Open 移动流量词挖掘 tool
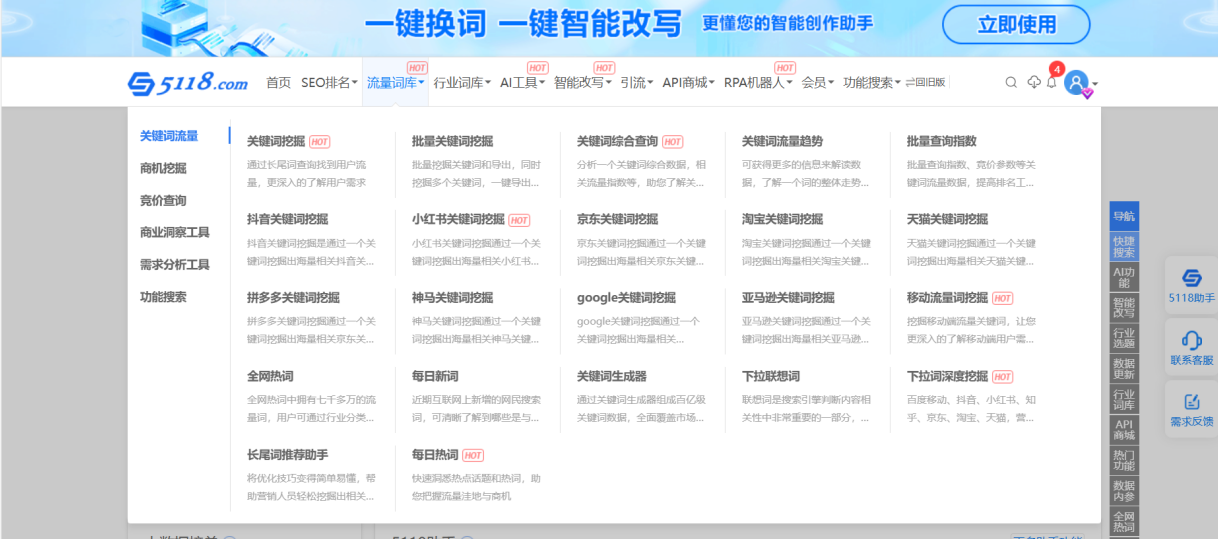Image resolution: width=1218 pixels, height=539 pixels. (x=947, y=297)
